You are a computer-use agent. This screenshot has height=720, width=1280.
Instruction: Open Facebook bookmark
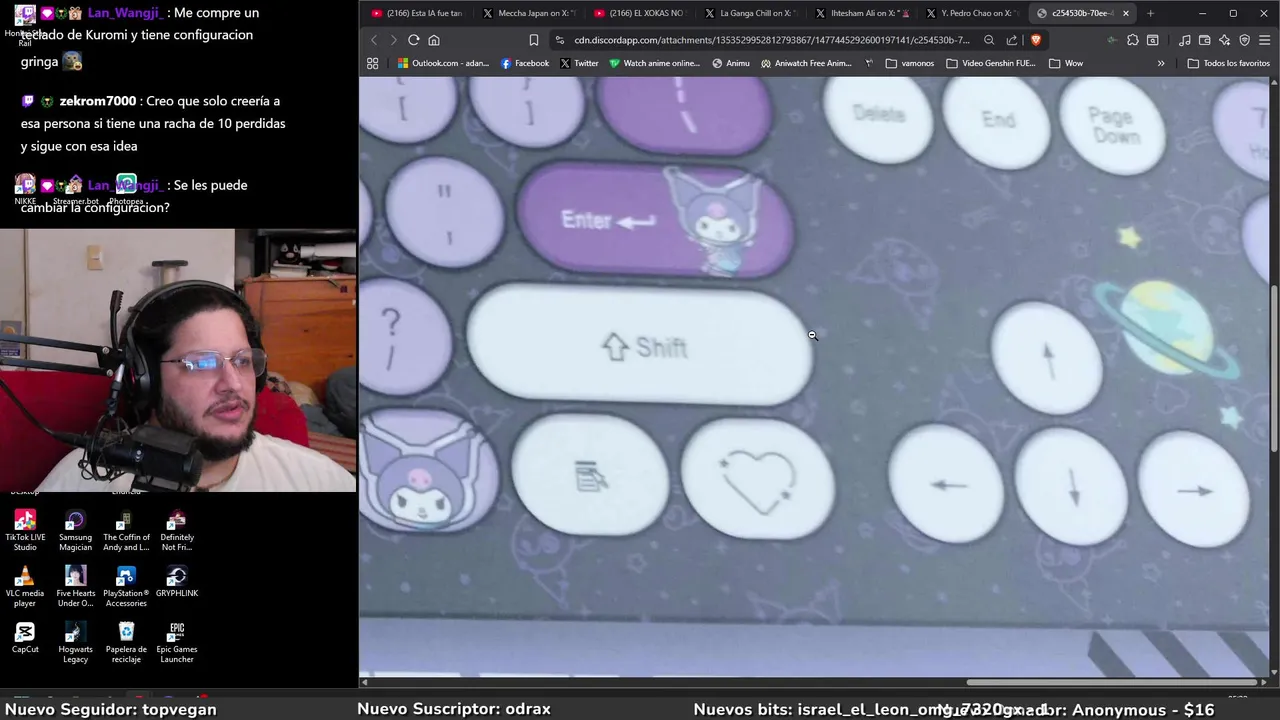coord(525,63)
